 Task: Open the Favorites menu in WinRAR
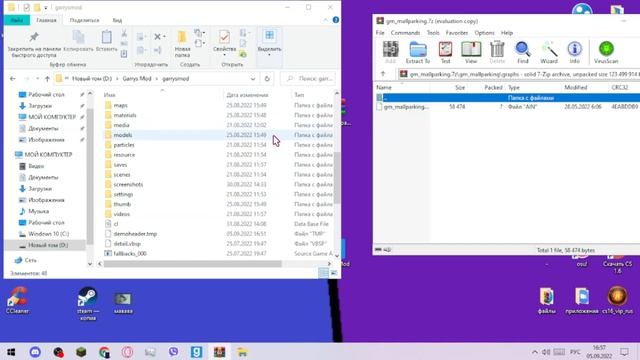tap(457, 33)
